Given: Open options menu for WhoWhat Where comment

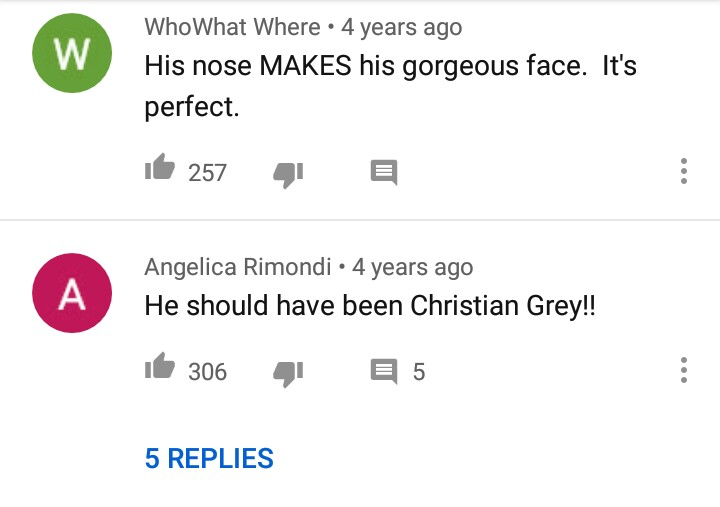Looking at the screenshot, I should (x=684, y=171).
